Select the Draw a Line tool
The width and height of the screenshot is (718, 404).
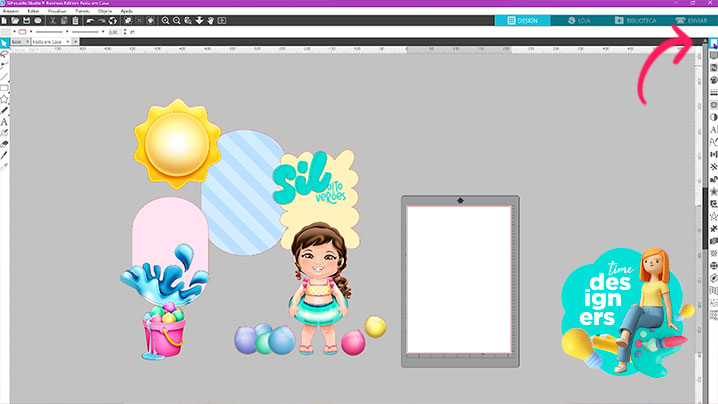pyautogui.click(x=5, y=76)
